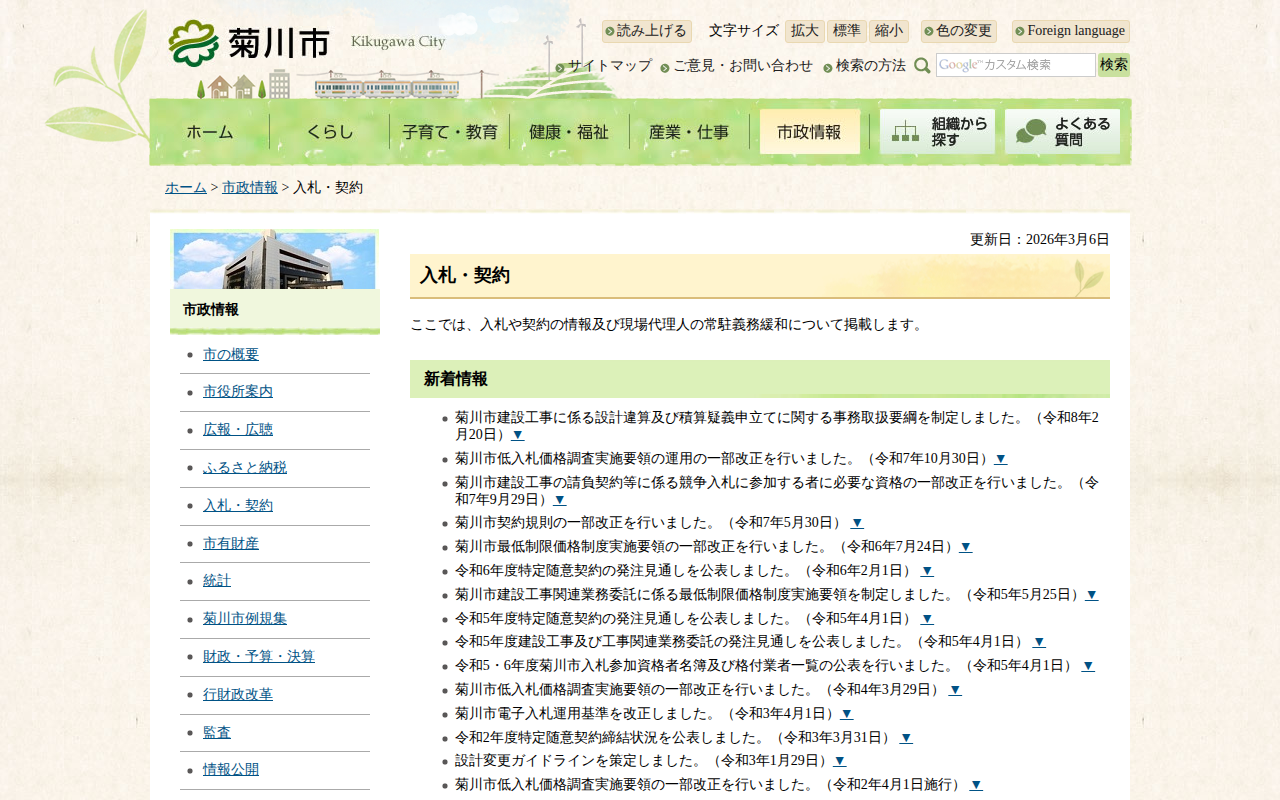Open 監査 in sidebar

tap(217, 733)
